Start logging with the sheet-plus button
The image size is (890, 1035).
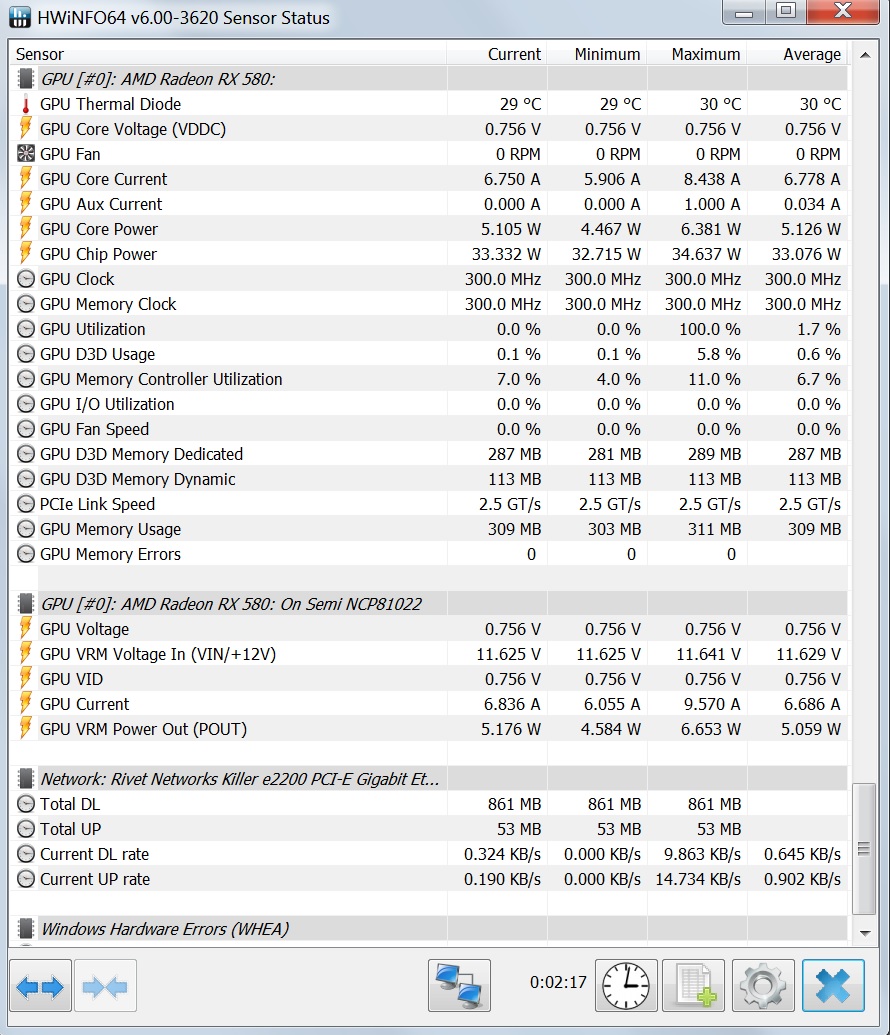(x=693, y=985)
